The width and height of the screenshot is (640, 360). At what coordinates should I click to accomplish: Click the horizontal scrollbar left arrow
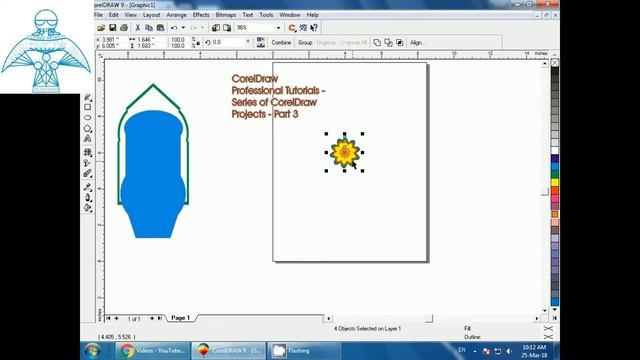click(329, 318)
